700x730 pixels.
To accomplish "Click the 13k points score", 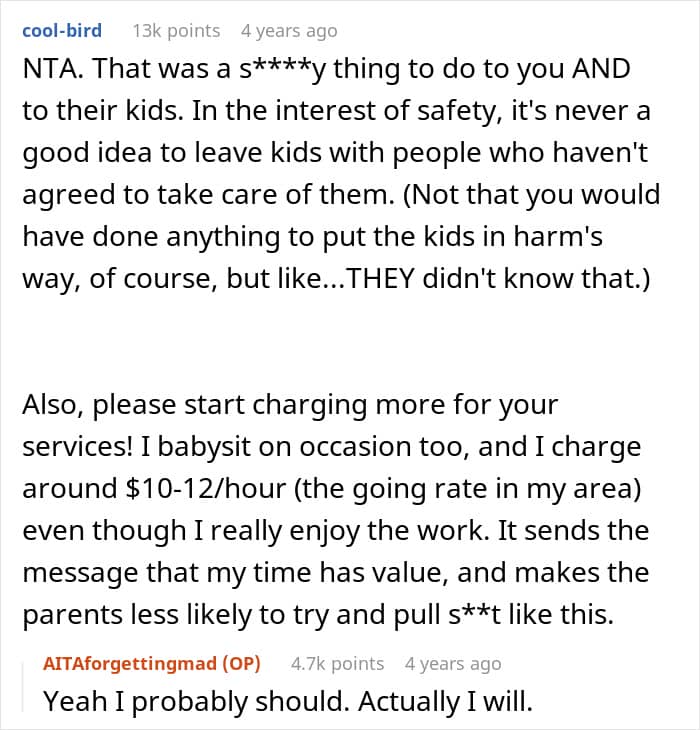I will [176, 31].
